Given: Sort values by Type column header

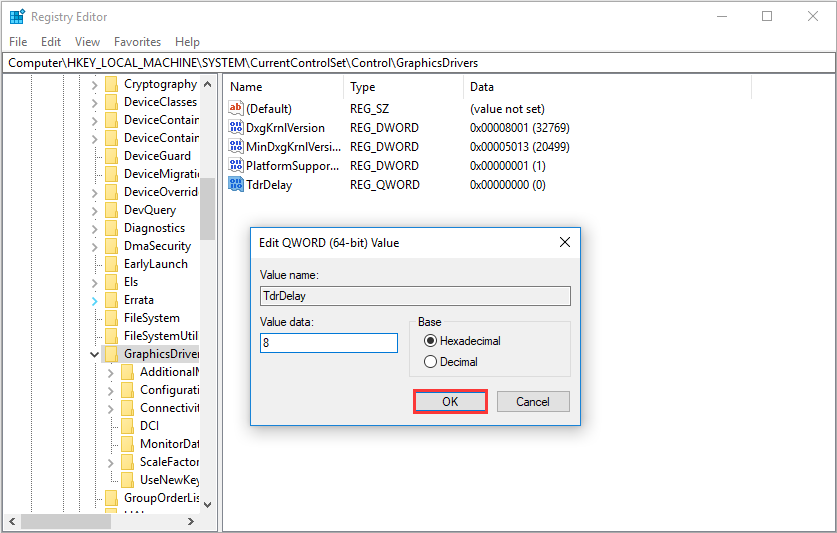Looking at the screenshot, I should [x=404, y=87].
